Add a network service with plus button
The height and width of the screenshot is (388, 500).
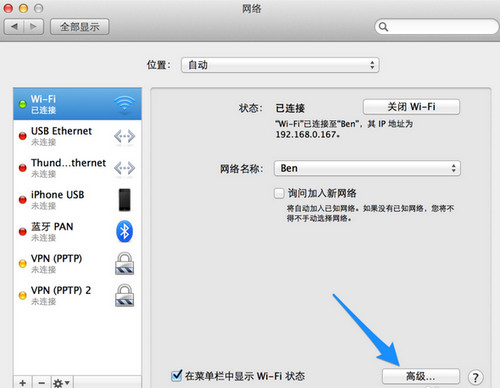(x=23, y=382)
